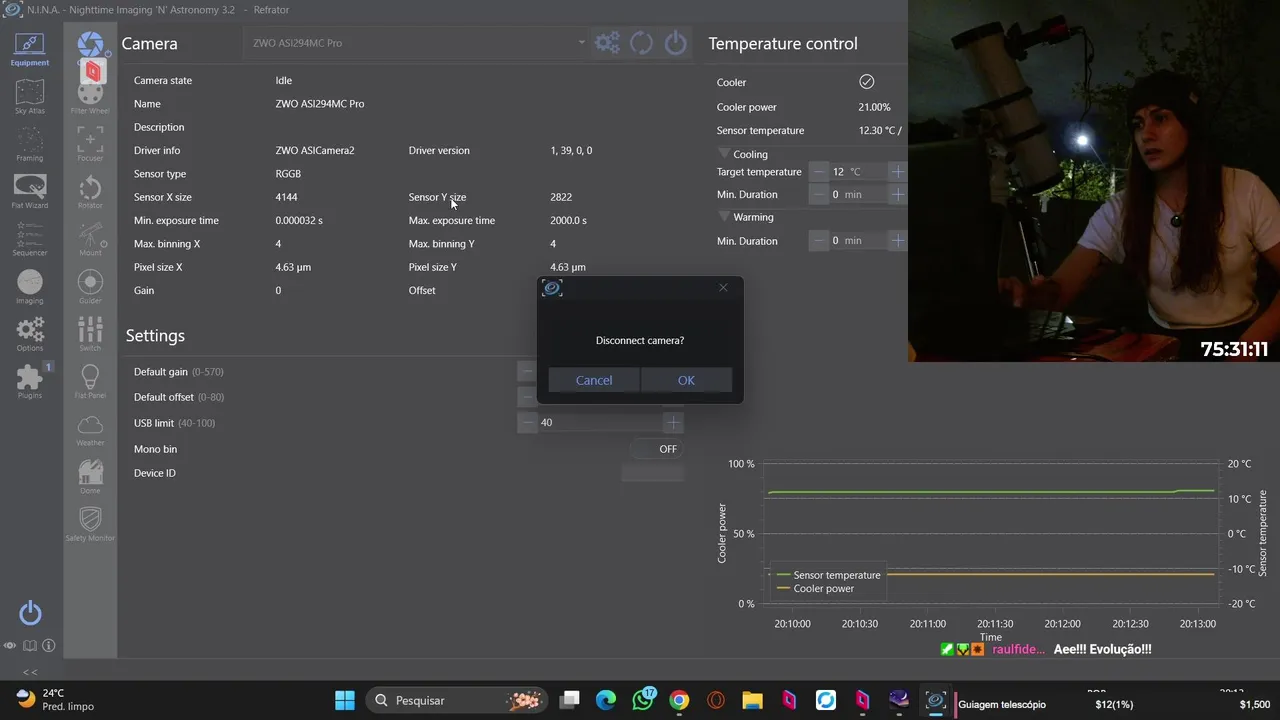The height and width of the screenshot is (720, 1280).
Task: Click the N.I.N.A. taskbar icon
Action: pyautogui.click(x=935, y=700)
